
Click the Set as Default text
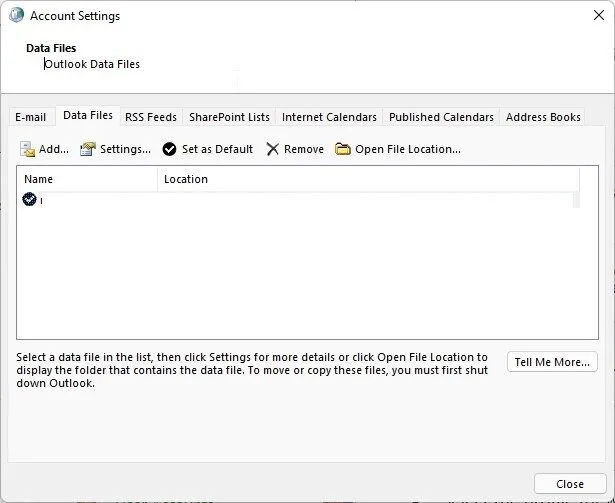(x=217, y=149)
